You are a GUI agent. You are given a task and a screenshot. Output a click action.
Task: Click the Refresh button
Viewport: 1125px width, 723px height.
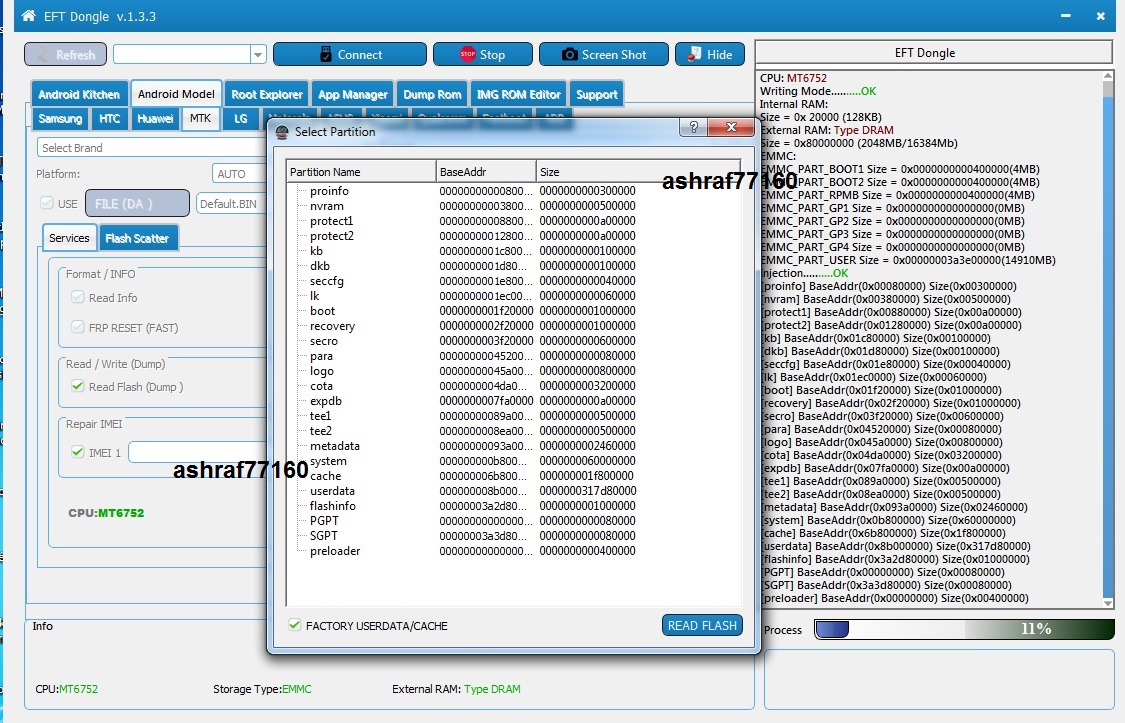click(65, 55)
